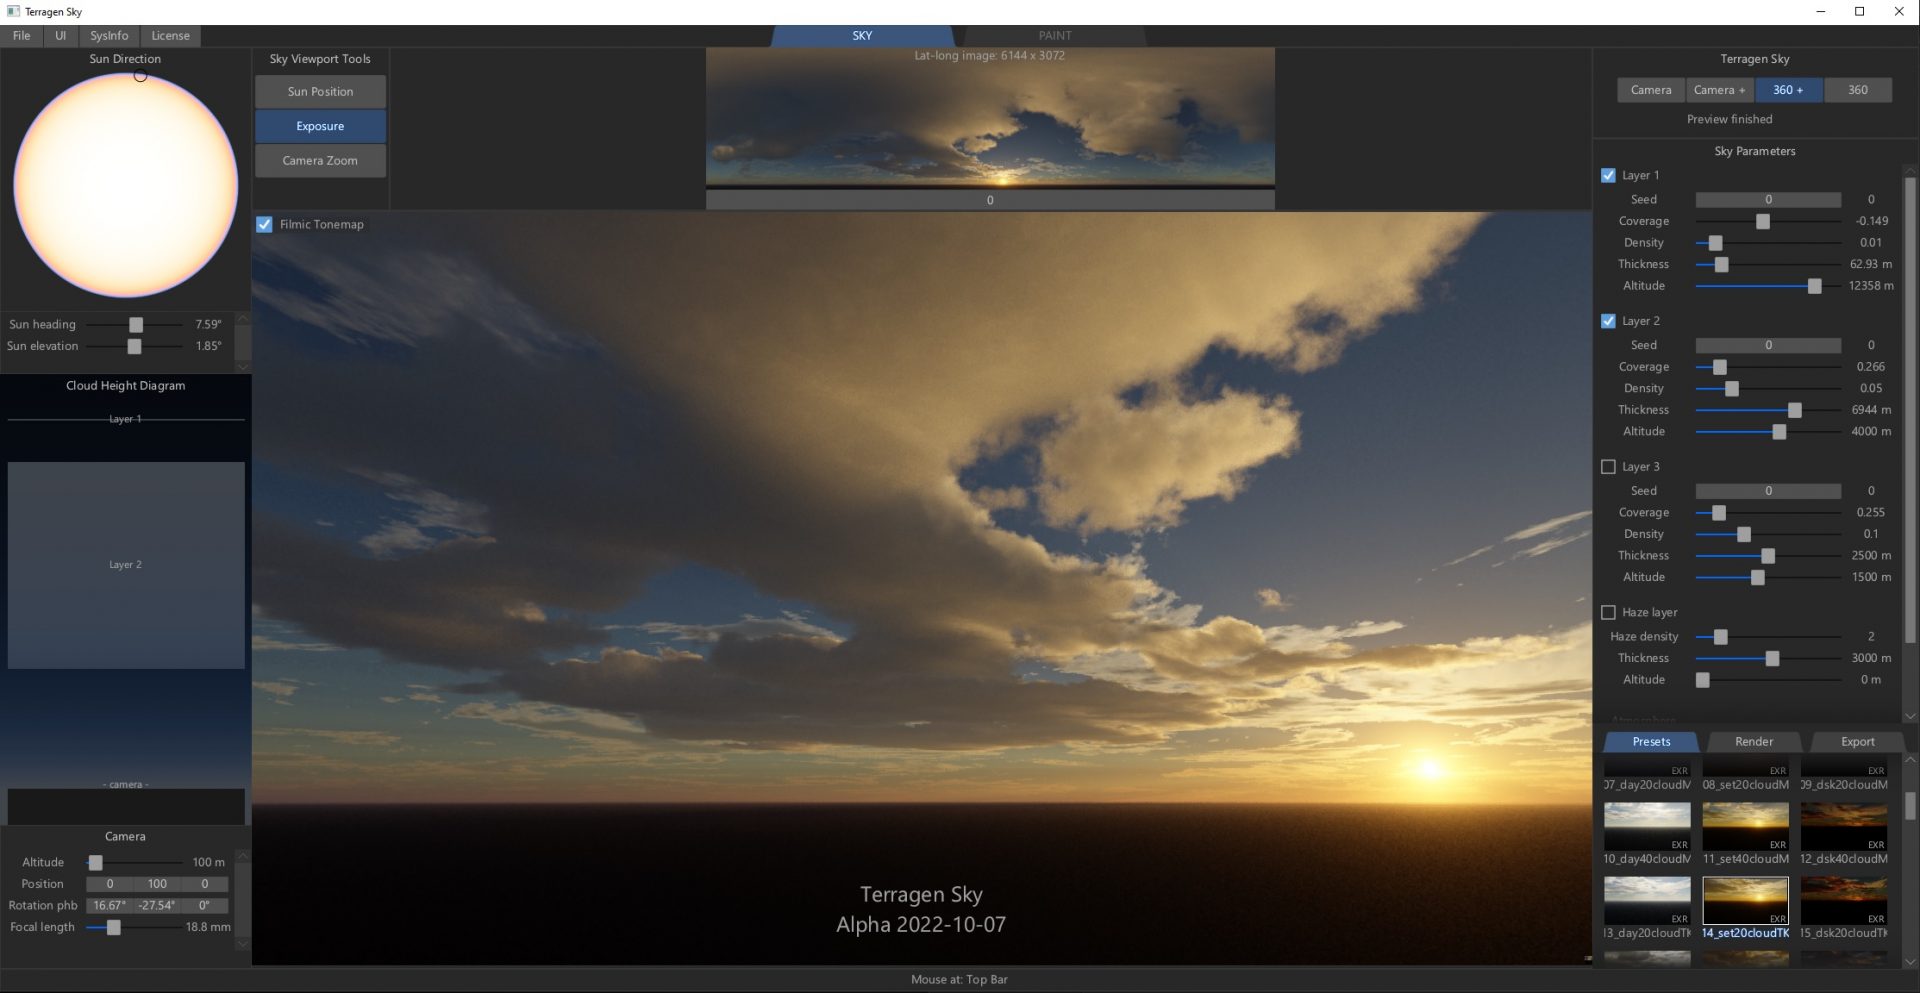Screen dimensions: 1920x993
Task: Load the 10_day40cloudM preset thumbnail
Action: coord(1647,826)
